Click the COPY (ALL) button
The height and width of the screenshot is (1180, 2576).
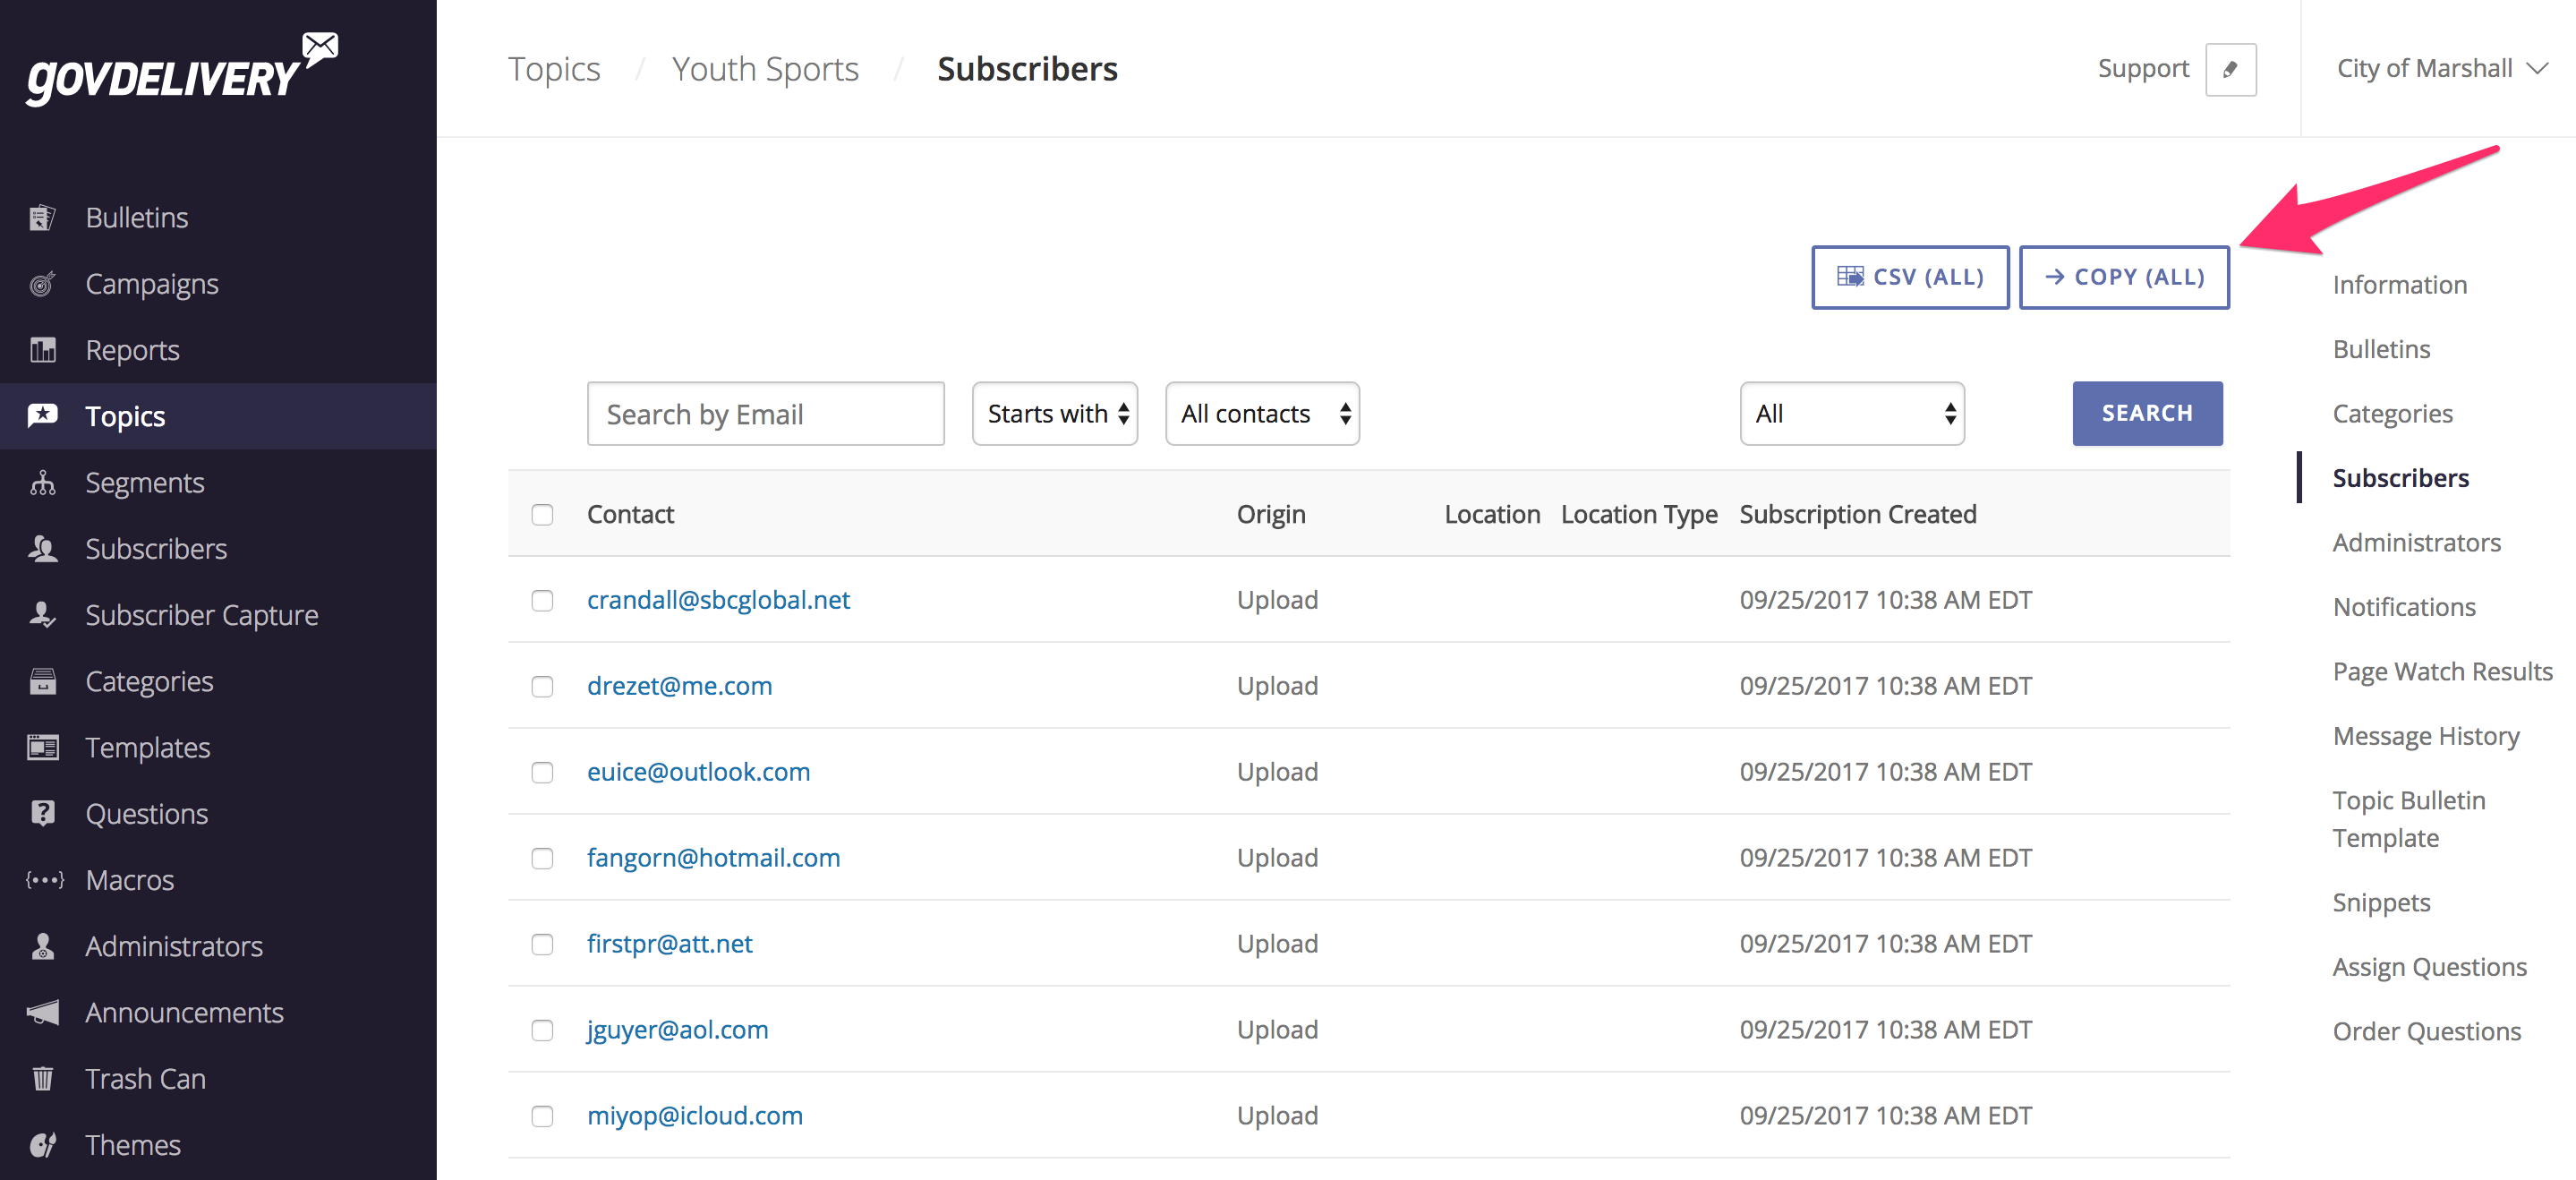coord(2124,277)
